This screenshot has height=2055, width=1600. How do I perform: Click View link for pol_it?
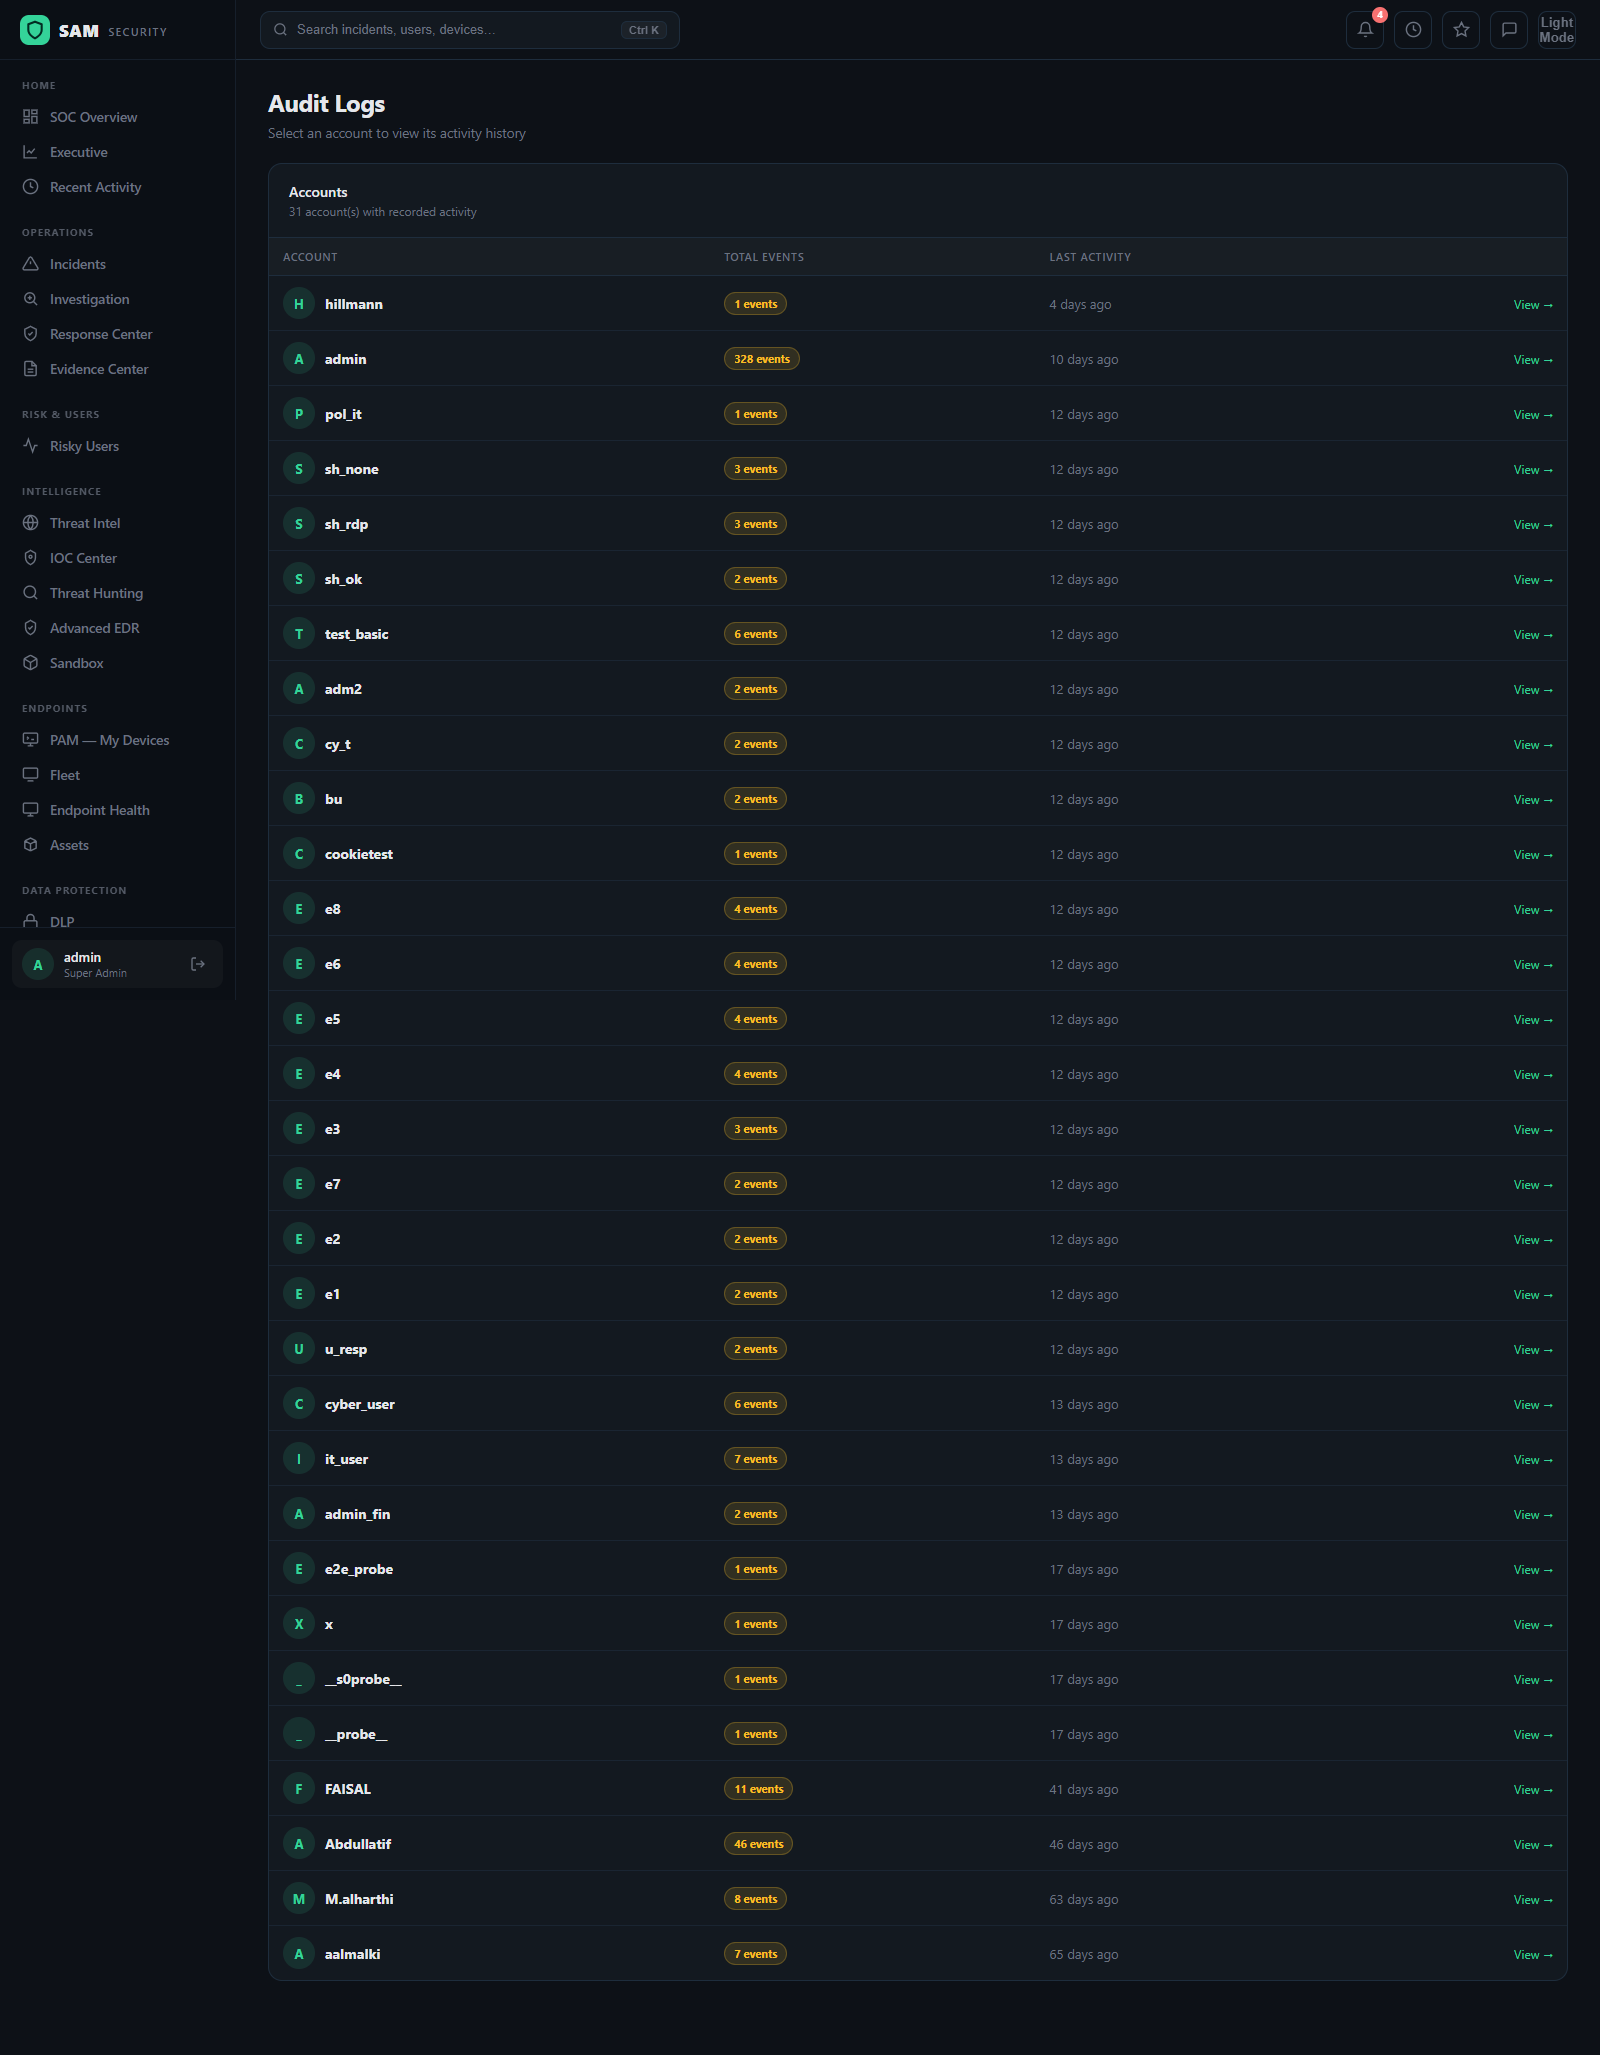click(x=1533, y=415)
